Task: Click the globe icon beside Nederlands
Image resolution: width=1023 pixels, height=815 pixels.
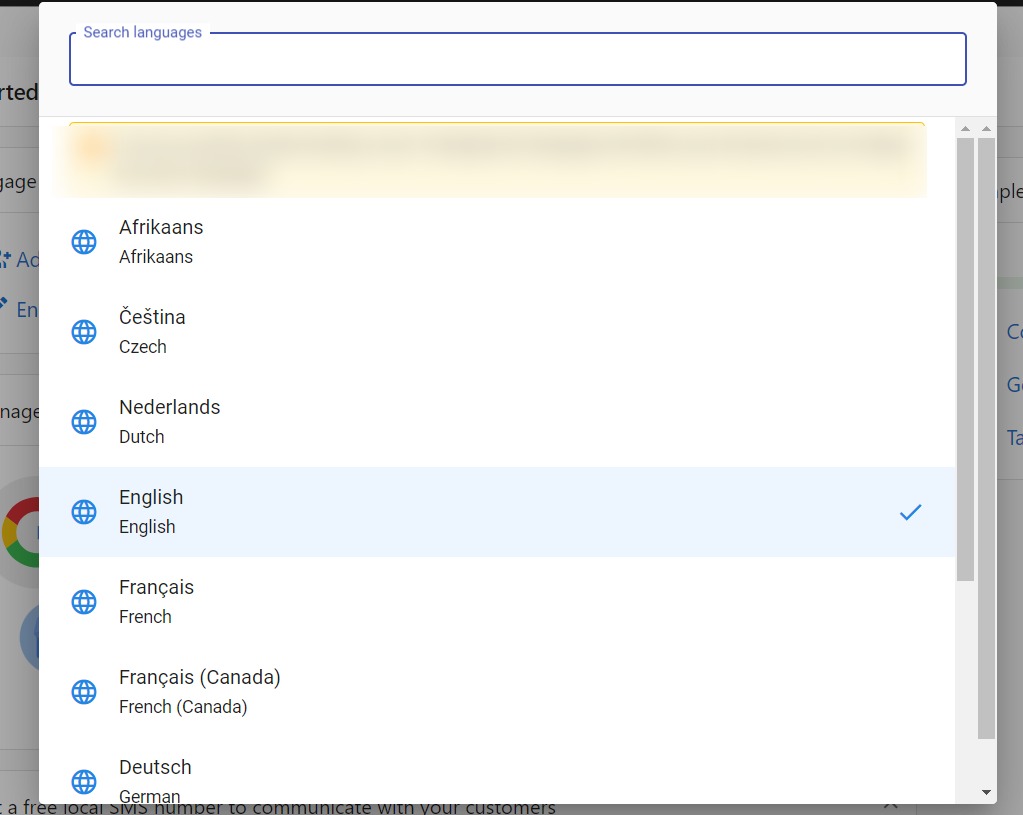Action: (84, 421)
